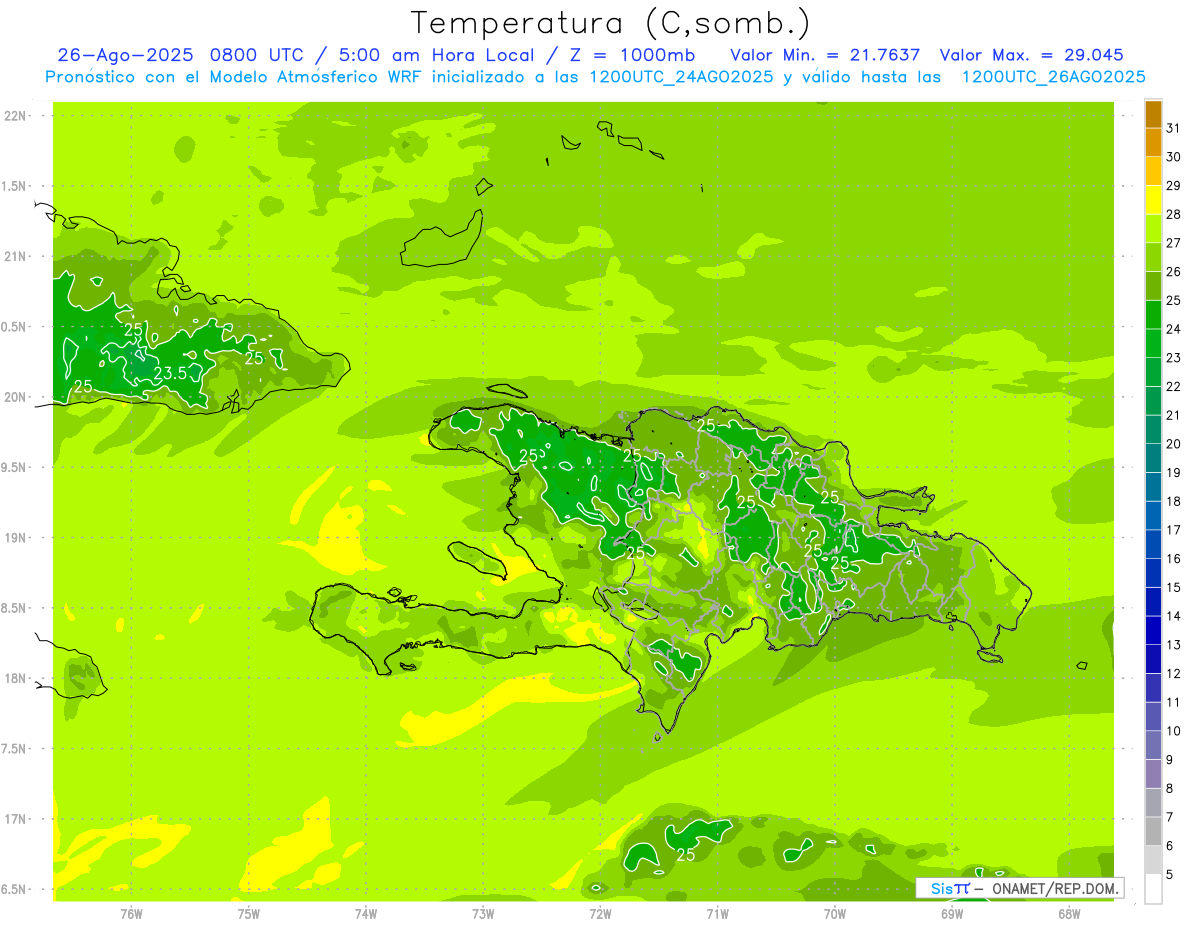Click the "8.5N" latitude label
This screenshot has width=1200, height=927.
(x=13, y=608)
